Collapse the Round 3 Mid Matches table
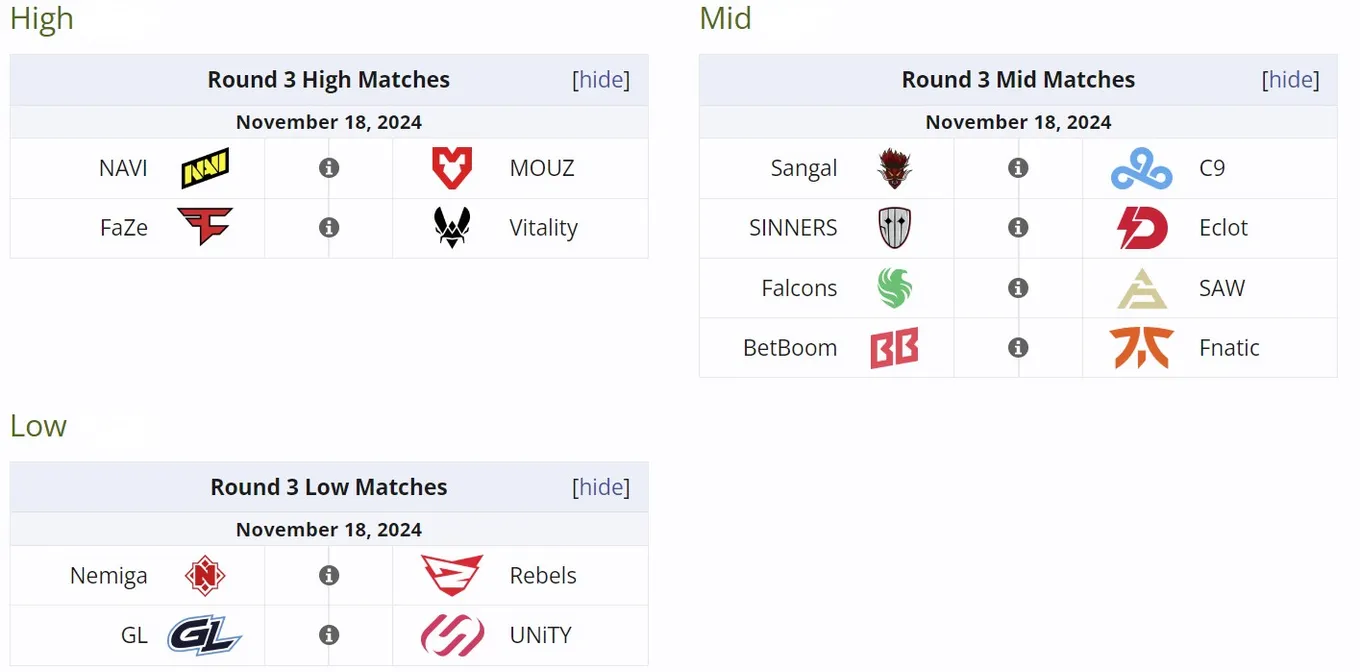The width and height of the screenshot is (1360, 672). 1290,80
